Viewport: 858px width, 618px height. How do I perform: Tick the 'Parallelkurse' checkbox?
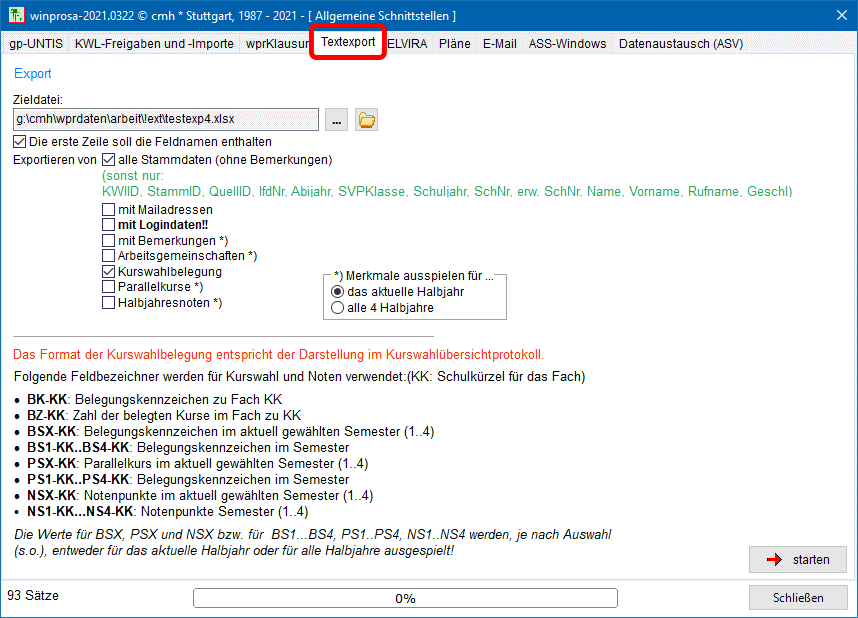tap(108, 287)
